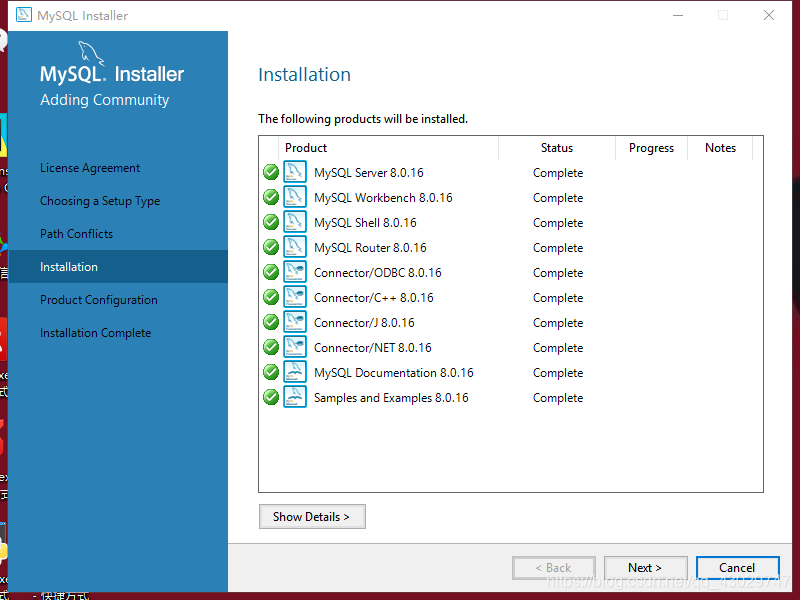Select the Connector/ODBC 8.0.16 product icon
Screen dimensions: 800x600
[x=294, y=272]
